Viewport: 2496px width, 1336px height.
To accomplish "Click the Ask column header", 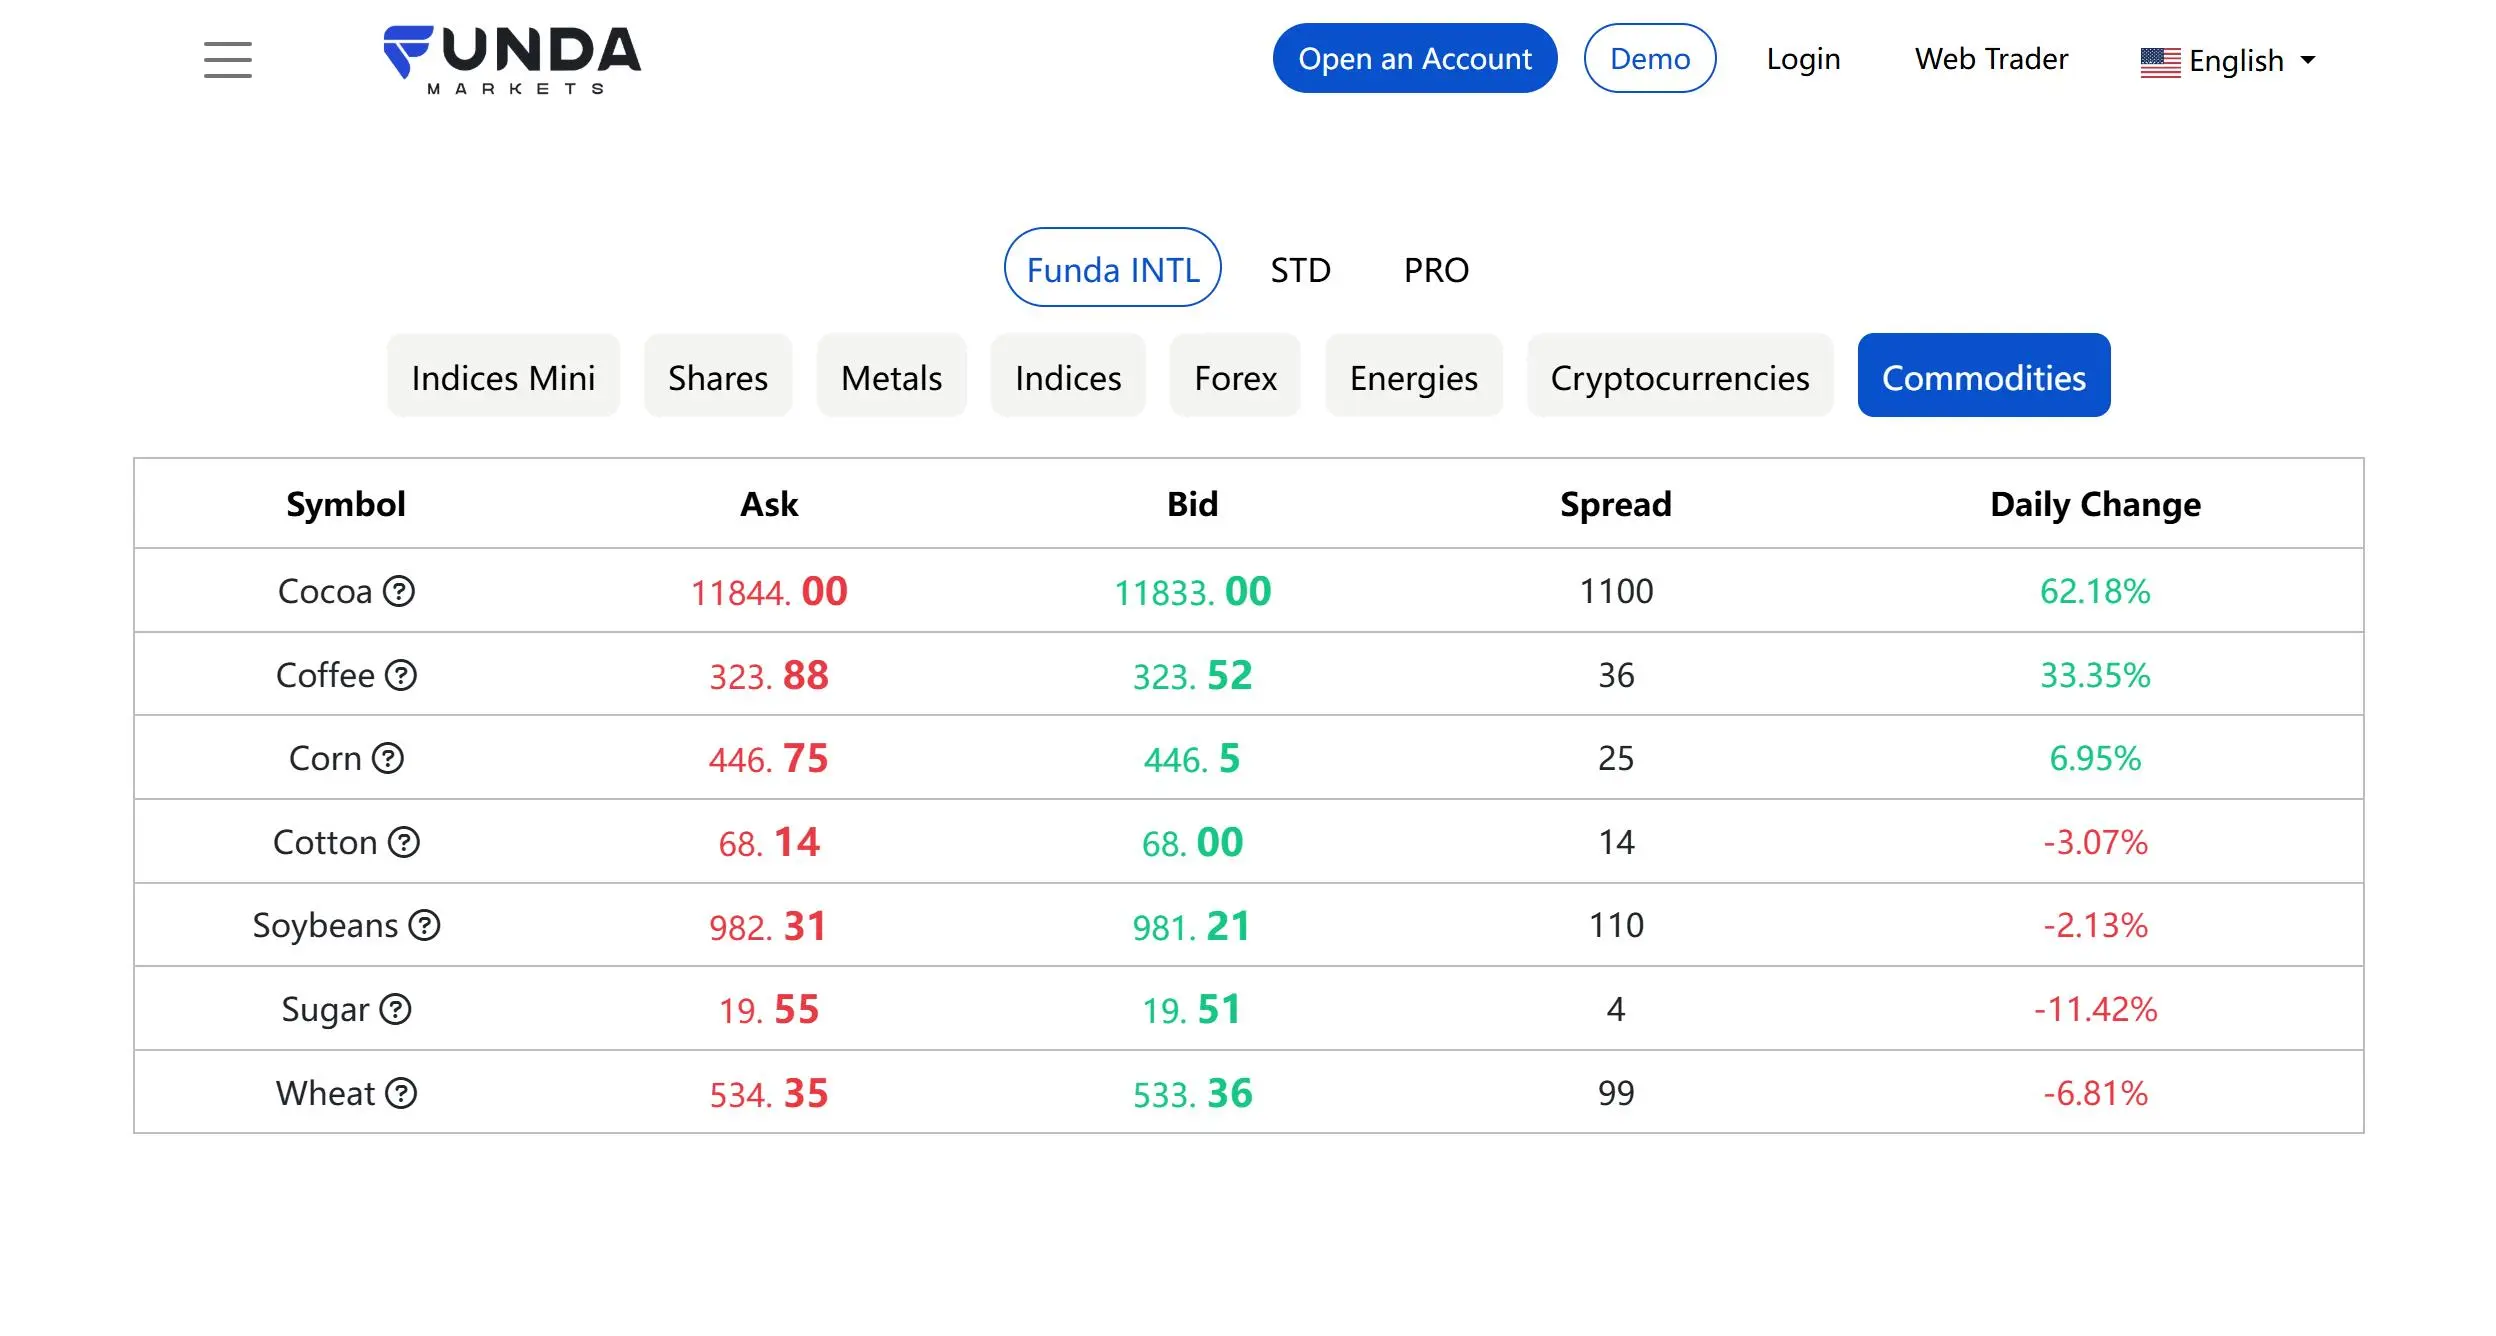I will (769, 504).
